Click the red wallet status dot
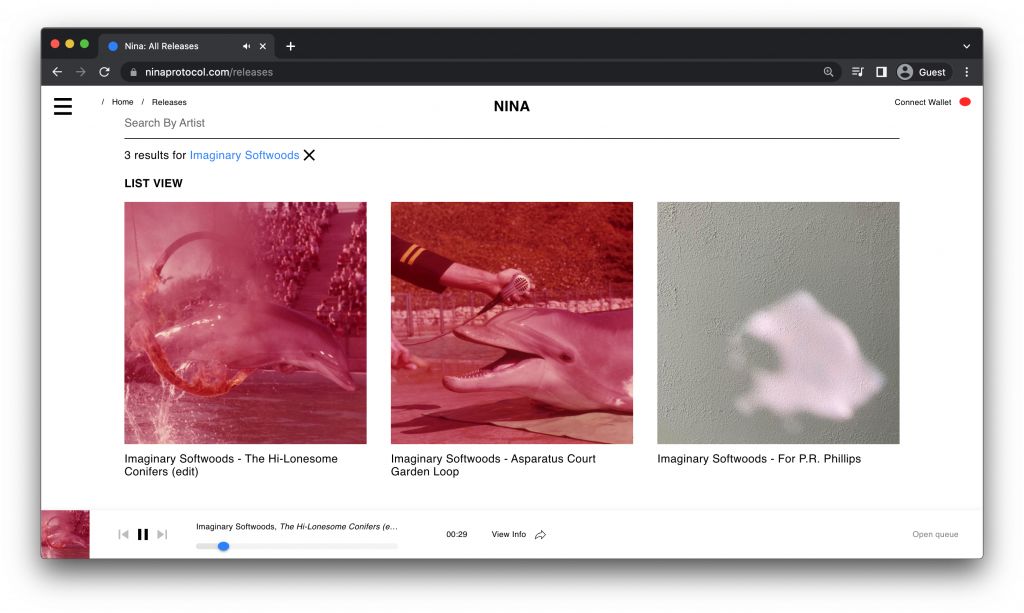The width and height of the screenshot is (1024, 613). click(x=965, y=102)
